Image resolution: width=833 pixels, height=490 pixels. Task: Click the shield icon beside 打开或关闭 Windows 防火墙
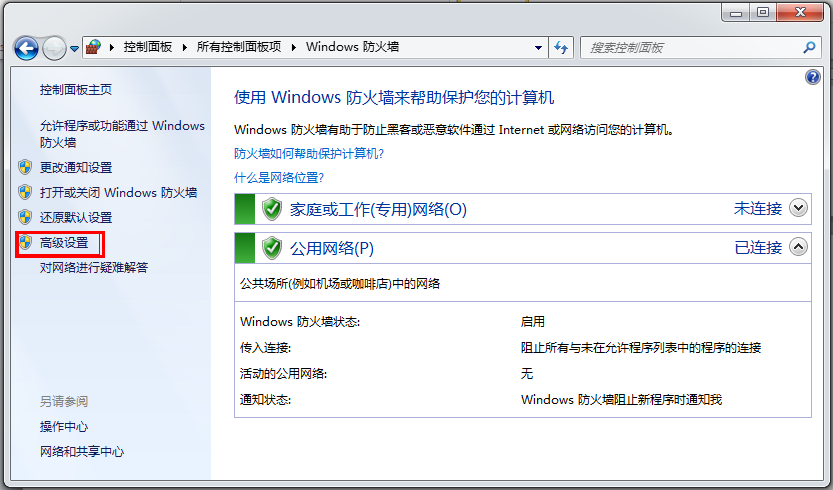(25, 192)
